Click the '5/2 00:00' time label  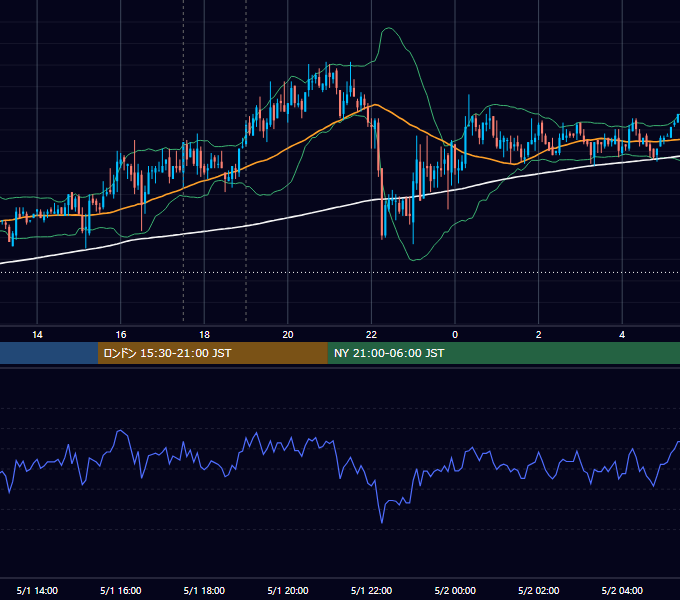[x=455, y=590]
